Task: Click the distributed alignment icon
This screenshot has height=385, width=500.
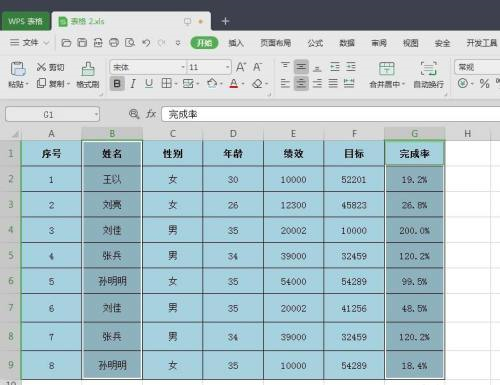Action: 349,83
